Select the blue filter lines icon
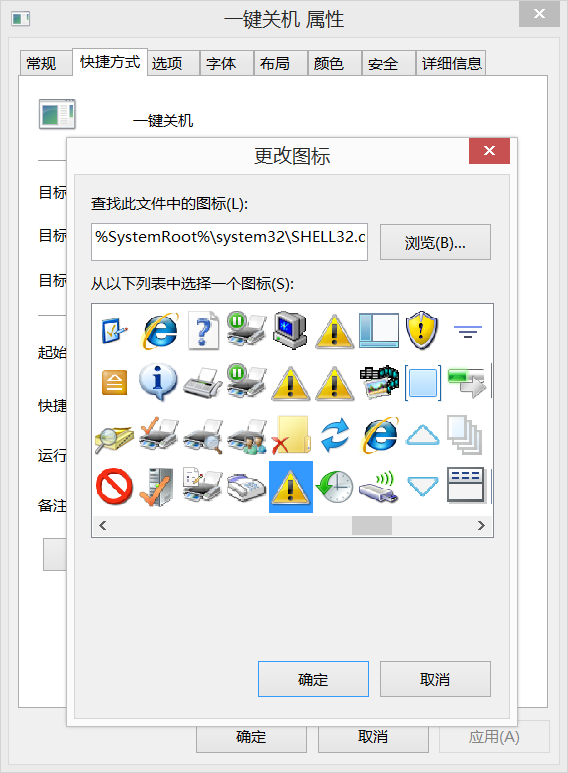This screenshot has width=568, height=773. (467, 331)
